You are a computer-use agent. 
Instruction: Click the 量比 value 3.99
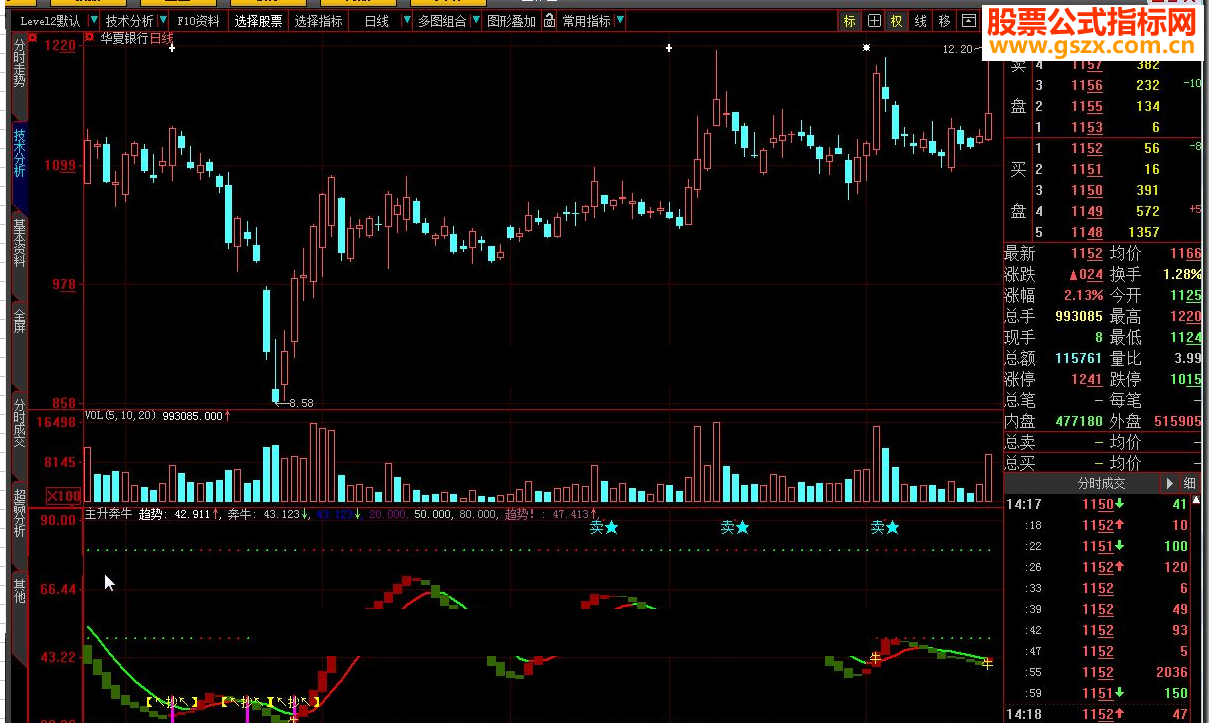(x=1186, y=358)
